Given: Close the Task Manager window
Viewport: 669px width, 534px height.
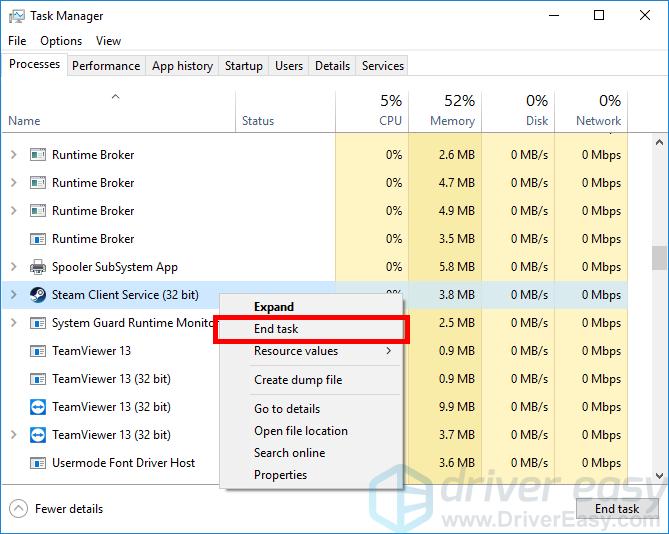Looking at the screenshot, I should click(x=645, y=16).
